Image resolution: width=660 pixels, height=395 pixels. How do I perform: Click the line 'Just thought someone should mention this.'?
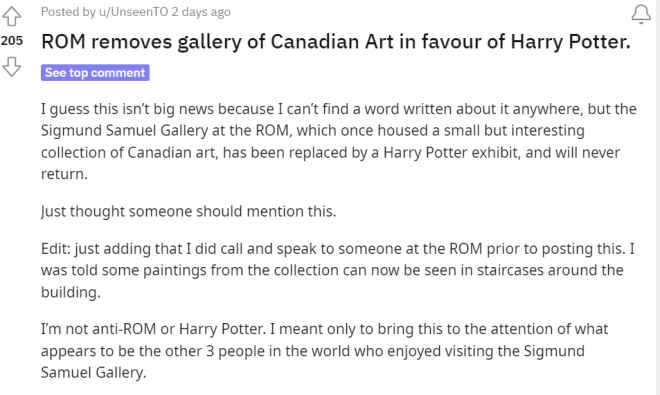pyautogui.click(x=189, y=211)
